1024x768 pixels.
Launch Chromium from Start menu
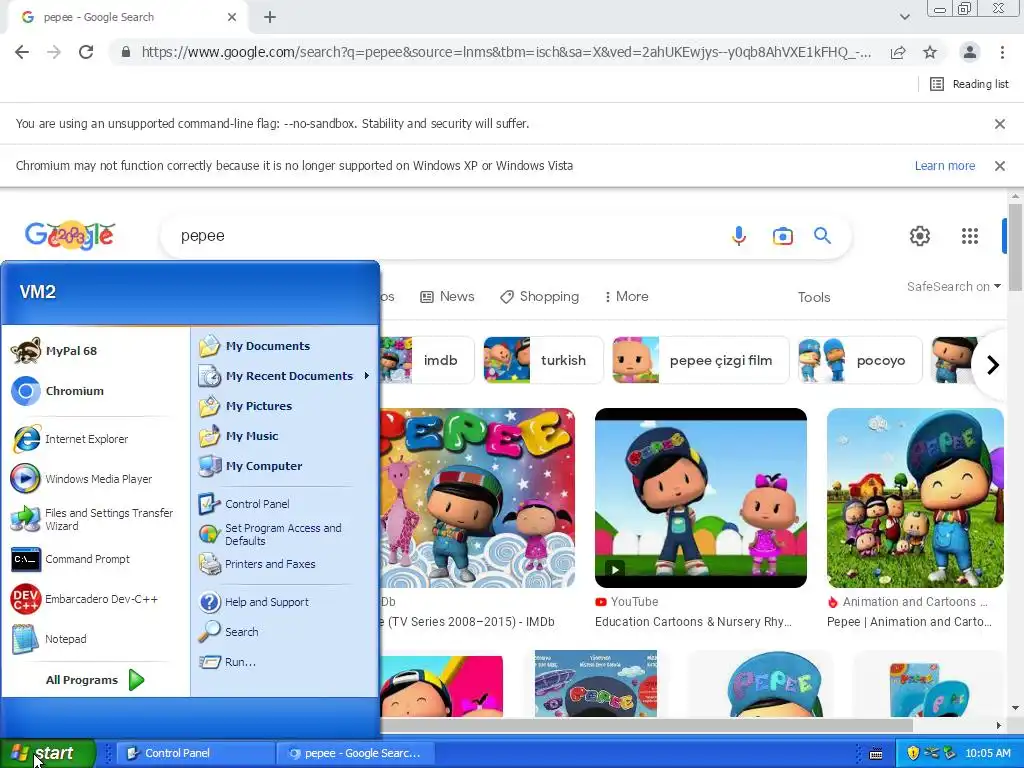coord(58,391)
